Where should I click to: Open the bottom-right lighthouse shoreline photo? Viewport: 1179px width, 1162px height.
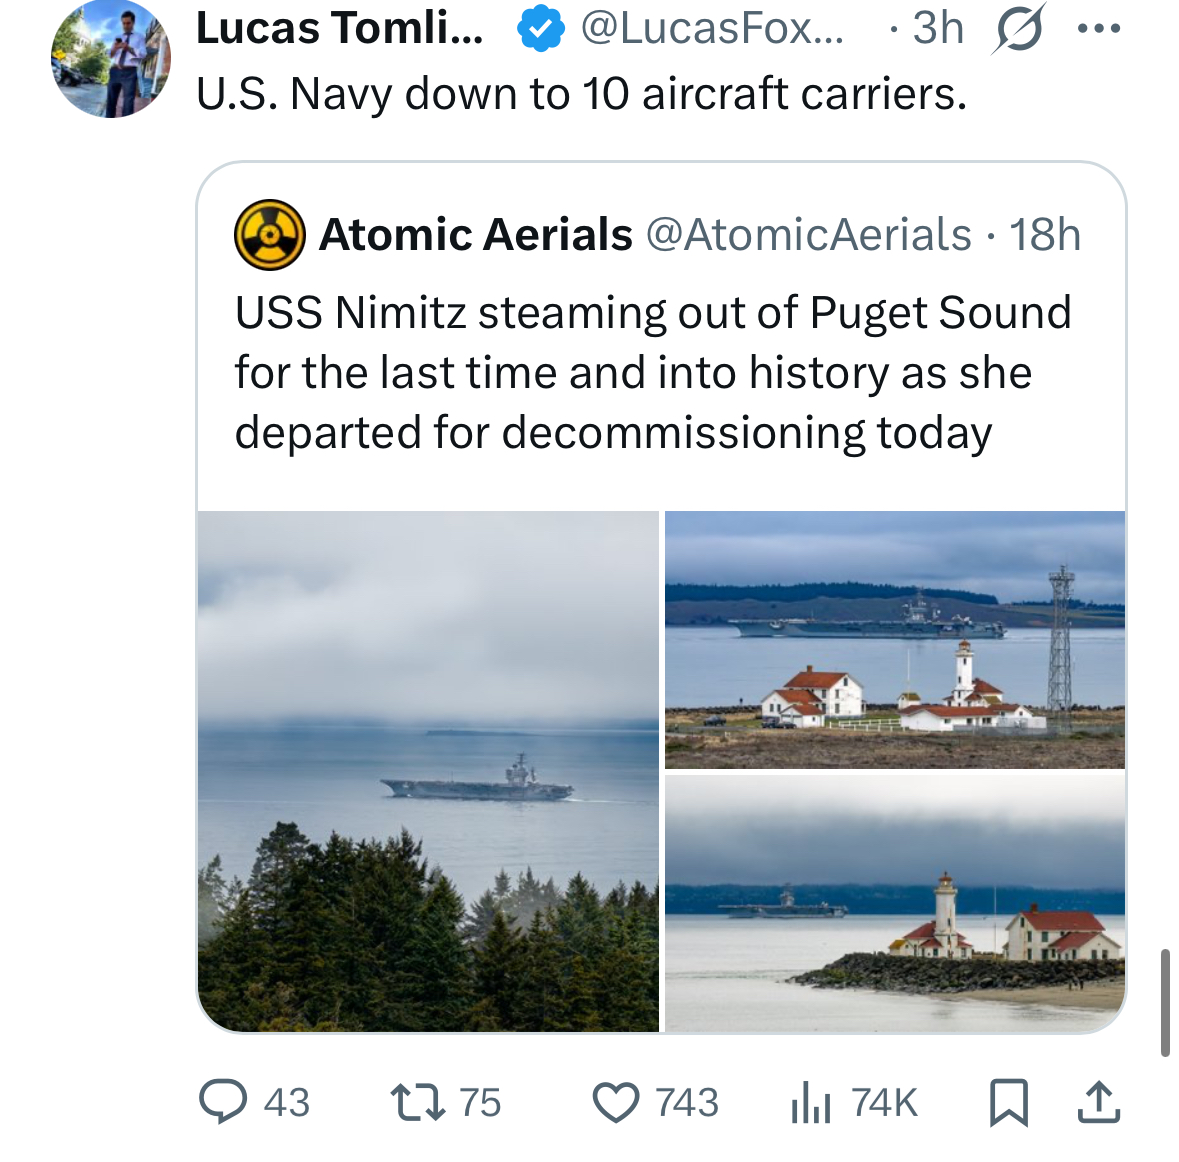pos(894,903)
